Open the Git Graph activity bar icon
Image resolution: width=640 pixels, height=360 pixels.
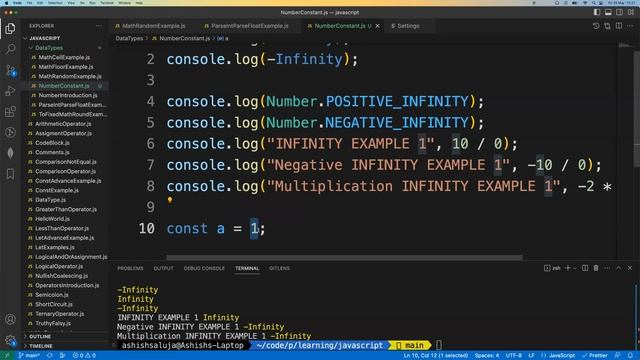click(x=10, y=132)
